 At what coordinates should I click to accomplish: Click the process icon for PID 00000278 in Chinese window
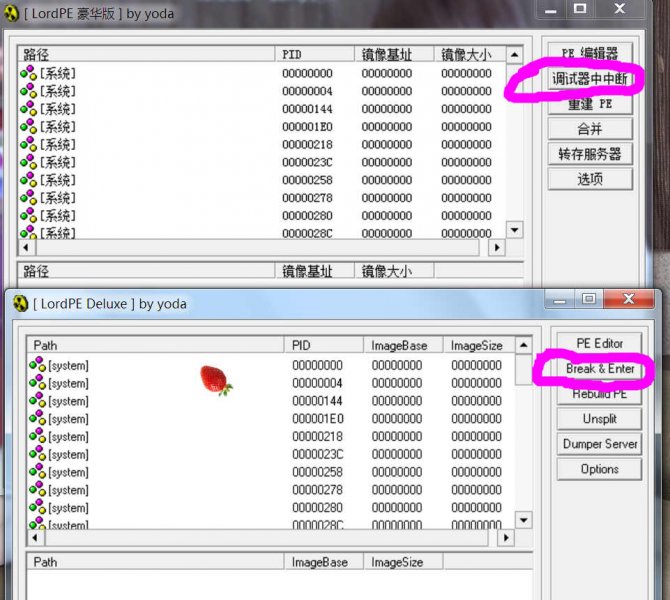pos(29,197)
